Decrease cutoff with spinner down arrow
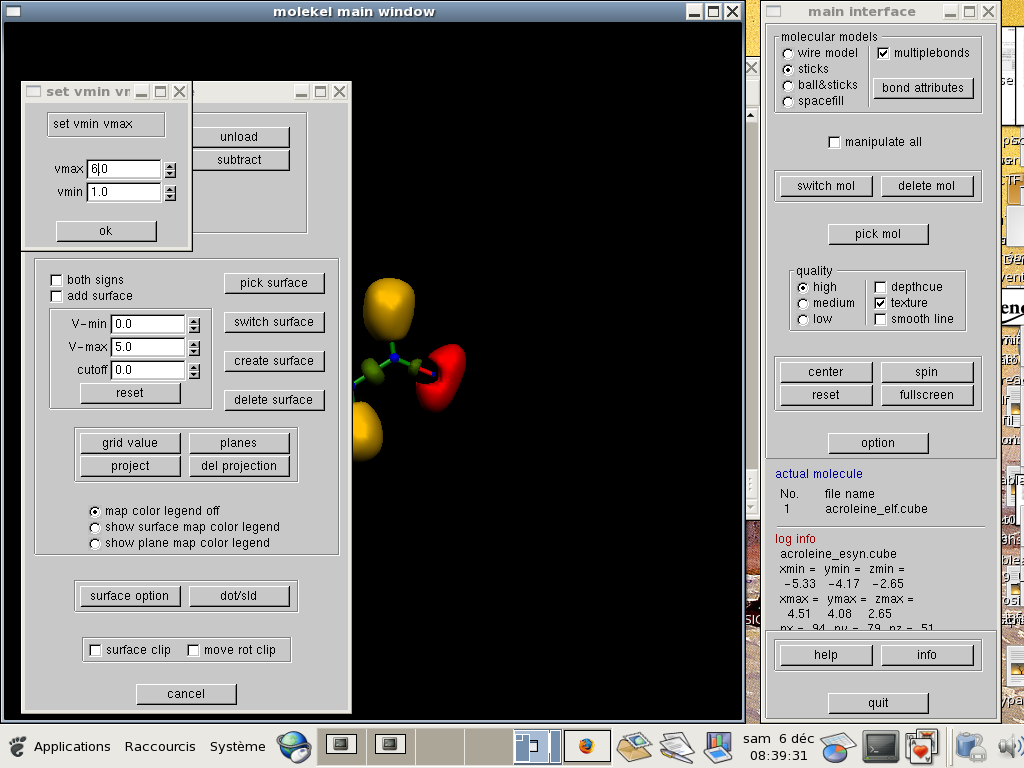This screenshot has width=1024, height=768. tap(194, 375)
